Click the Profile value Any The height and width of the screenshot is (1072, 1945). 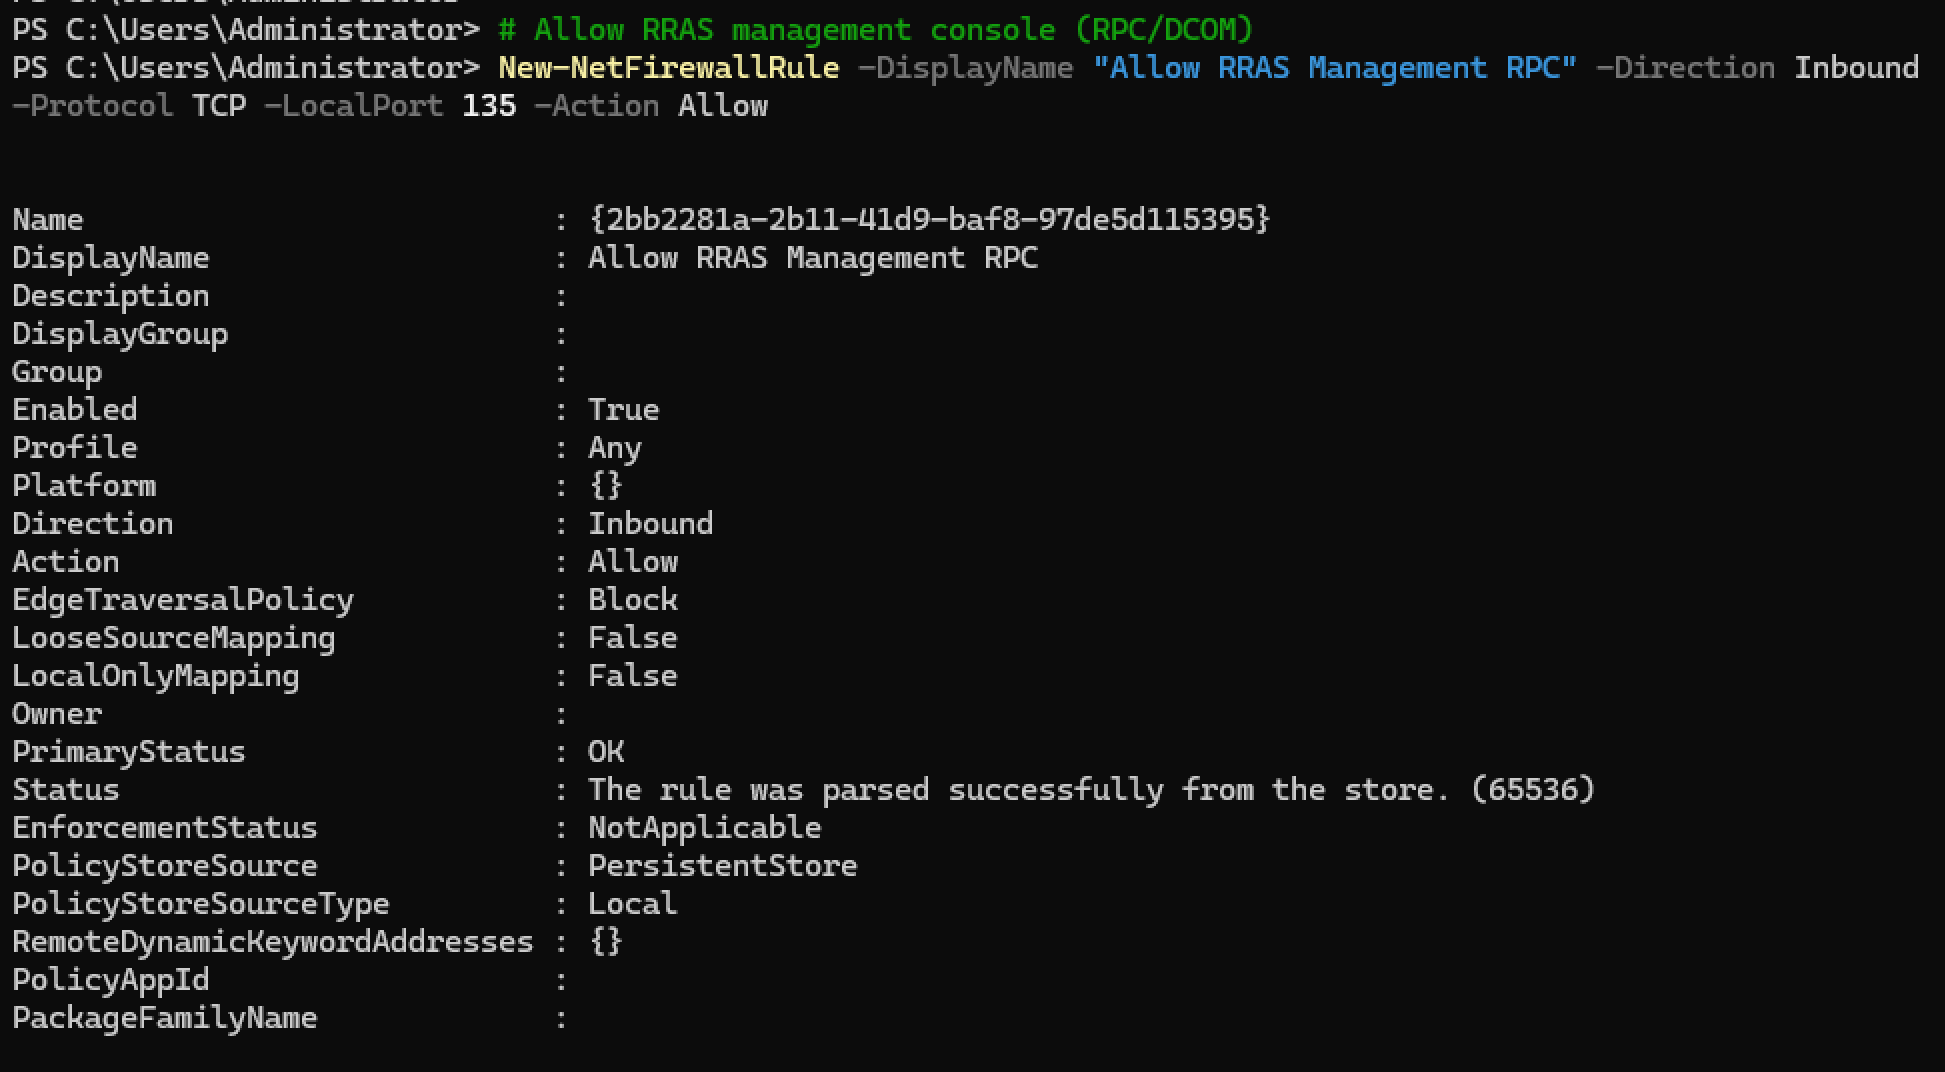click(614, 447)
